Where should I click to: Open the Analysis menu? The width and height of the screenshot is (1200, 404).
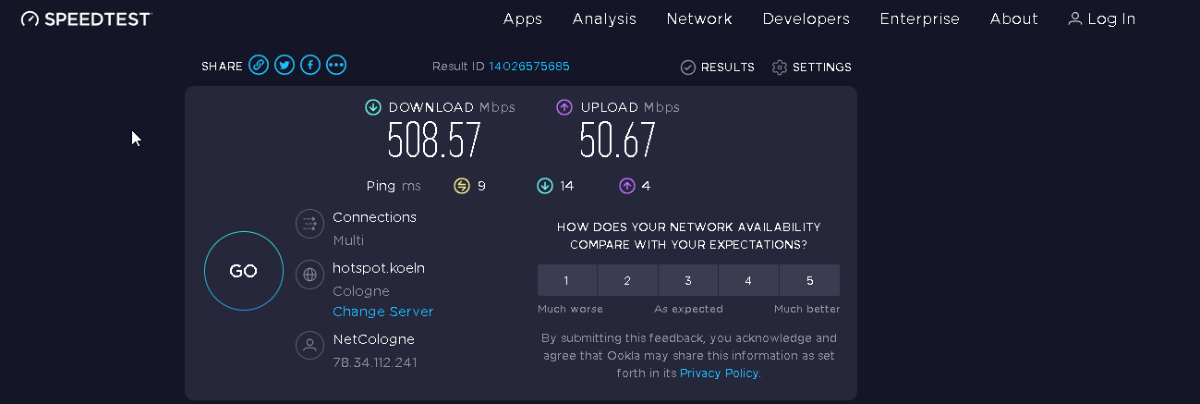605,19
